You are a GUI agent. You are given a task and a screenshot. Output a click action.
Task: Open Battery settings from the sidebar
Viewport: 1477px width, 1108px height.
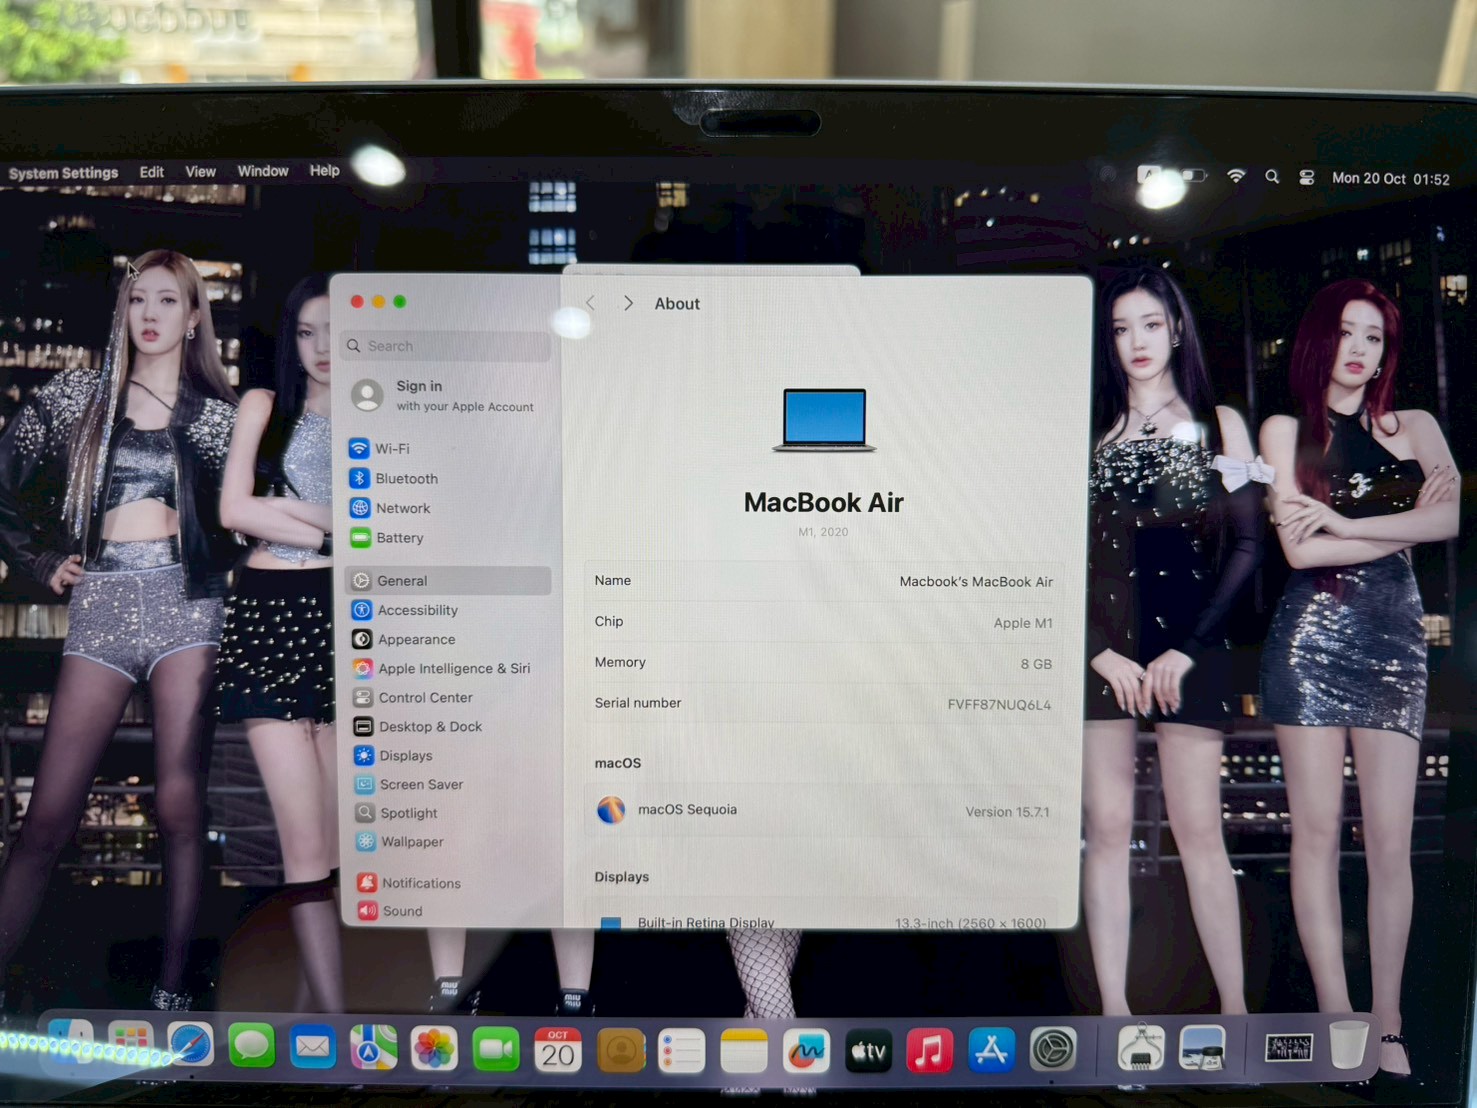tap(399, 538)
